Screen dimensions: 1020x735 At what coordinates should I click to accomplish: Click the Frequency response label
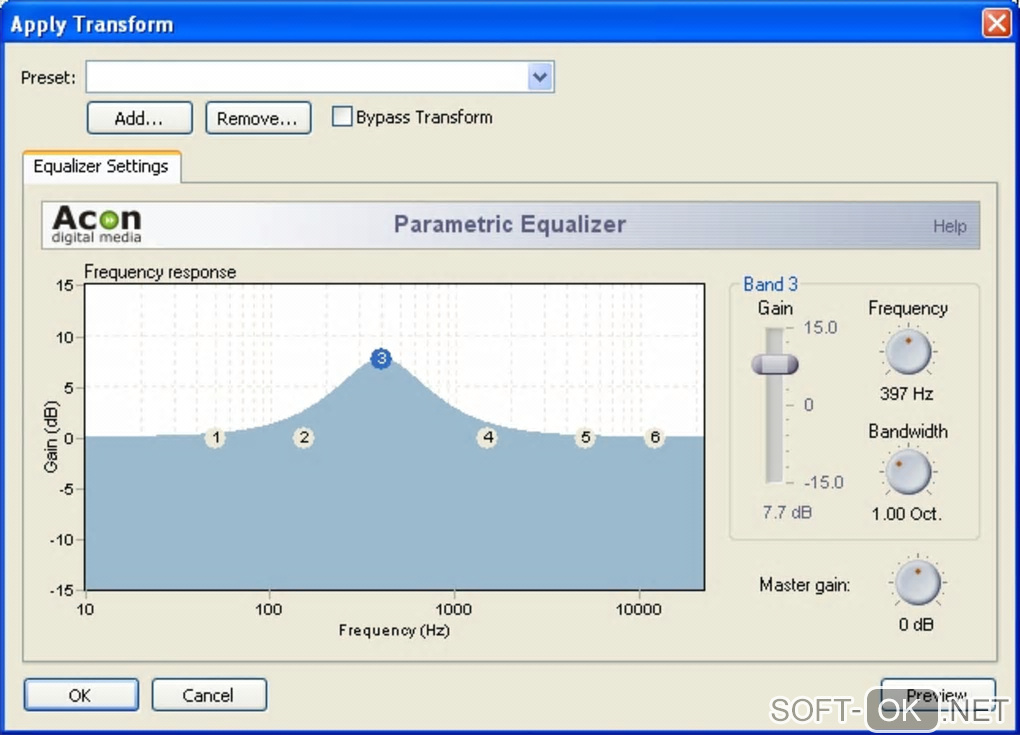click(160, 272)
